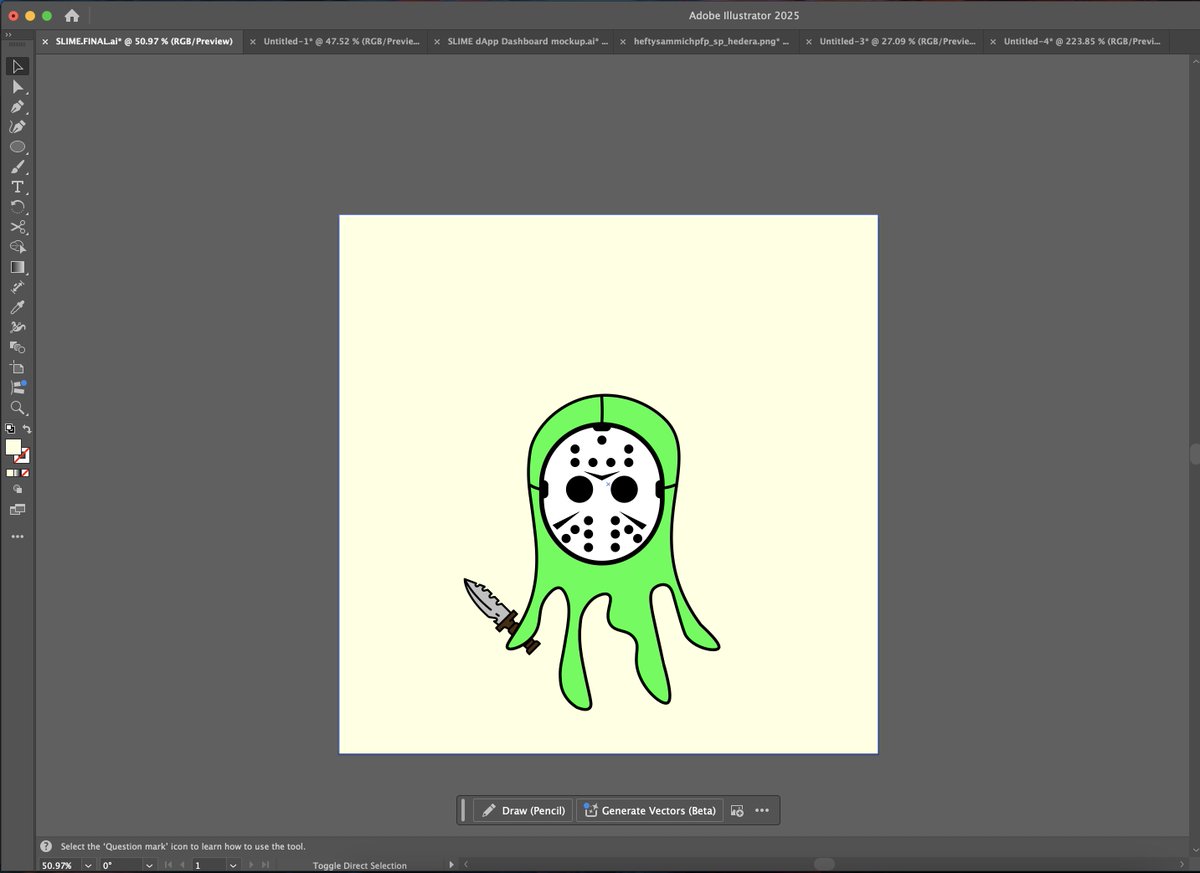The width and height of the screenshot is (1200, 873).
Task: Open Edit Toolbar three dots
Action: (x=17, y=537)
